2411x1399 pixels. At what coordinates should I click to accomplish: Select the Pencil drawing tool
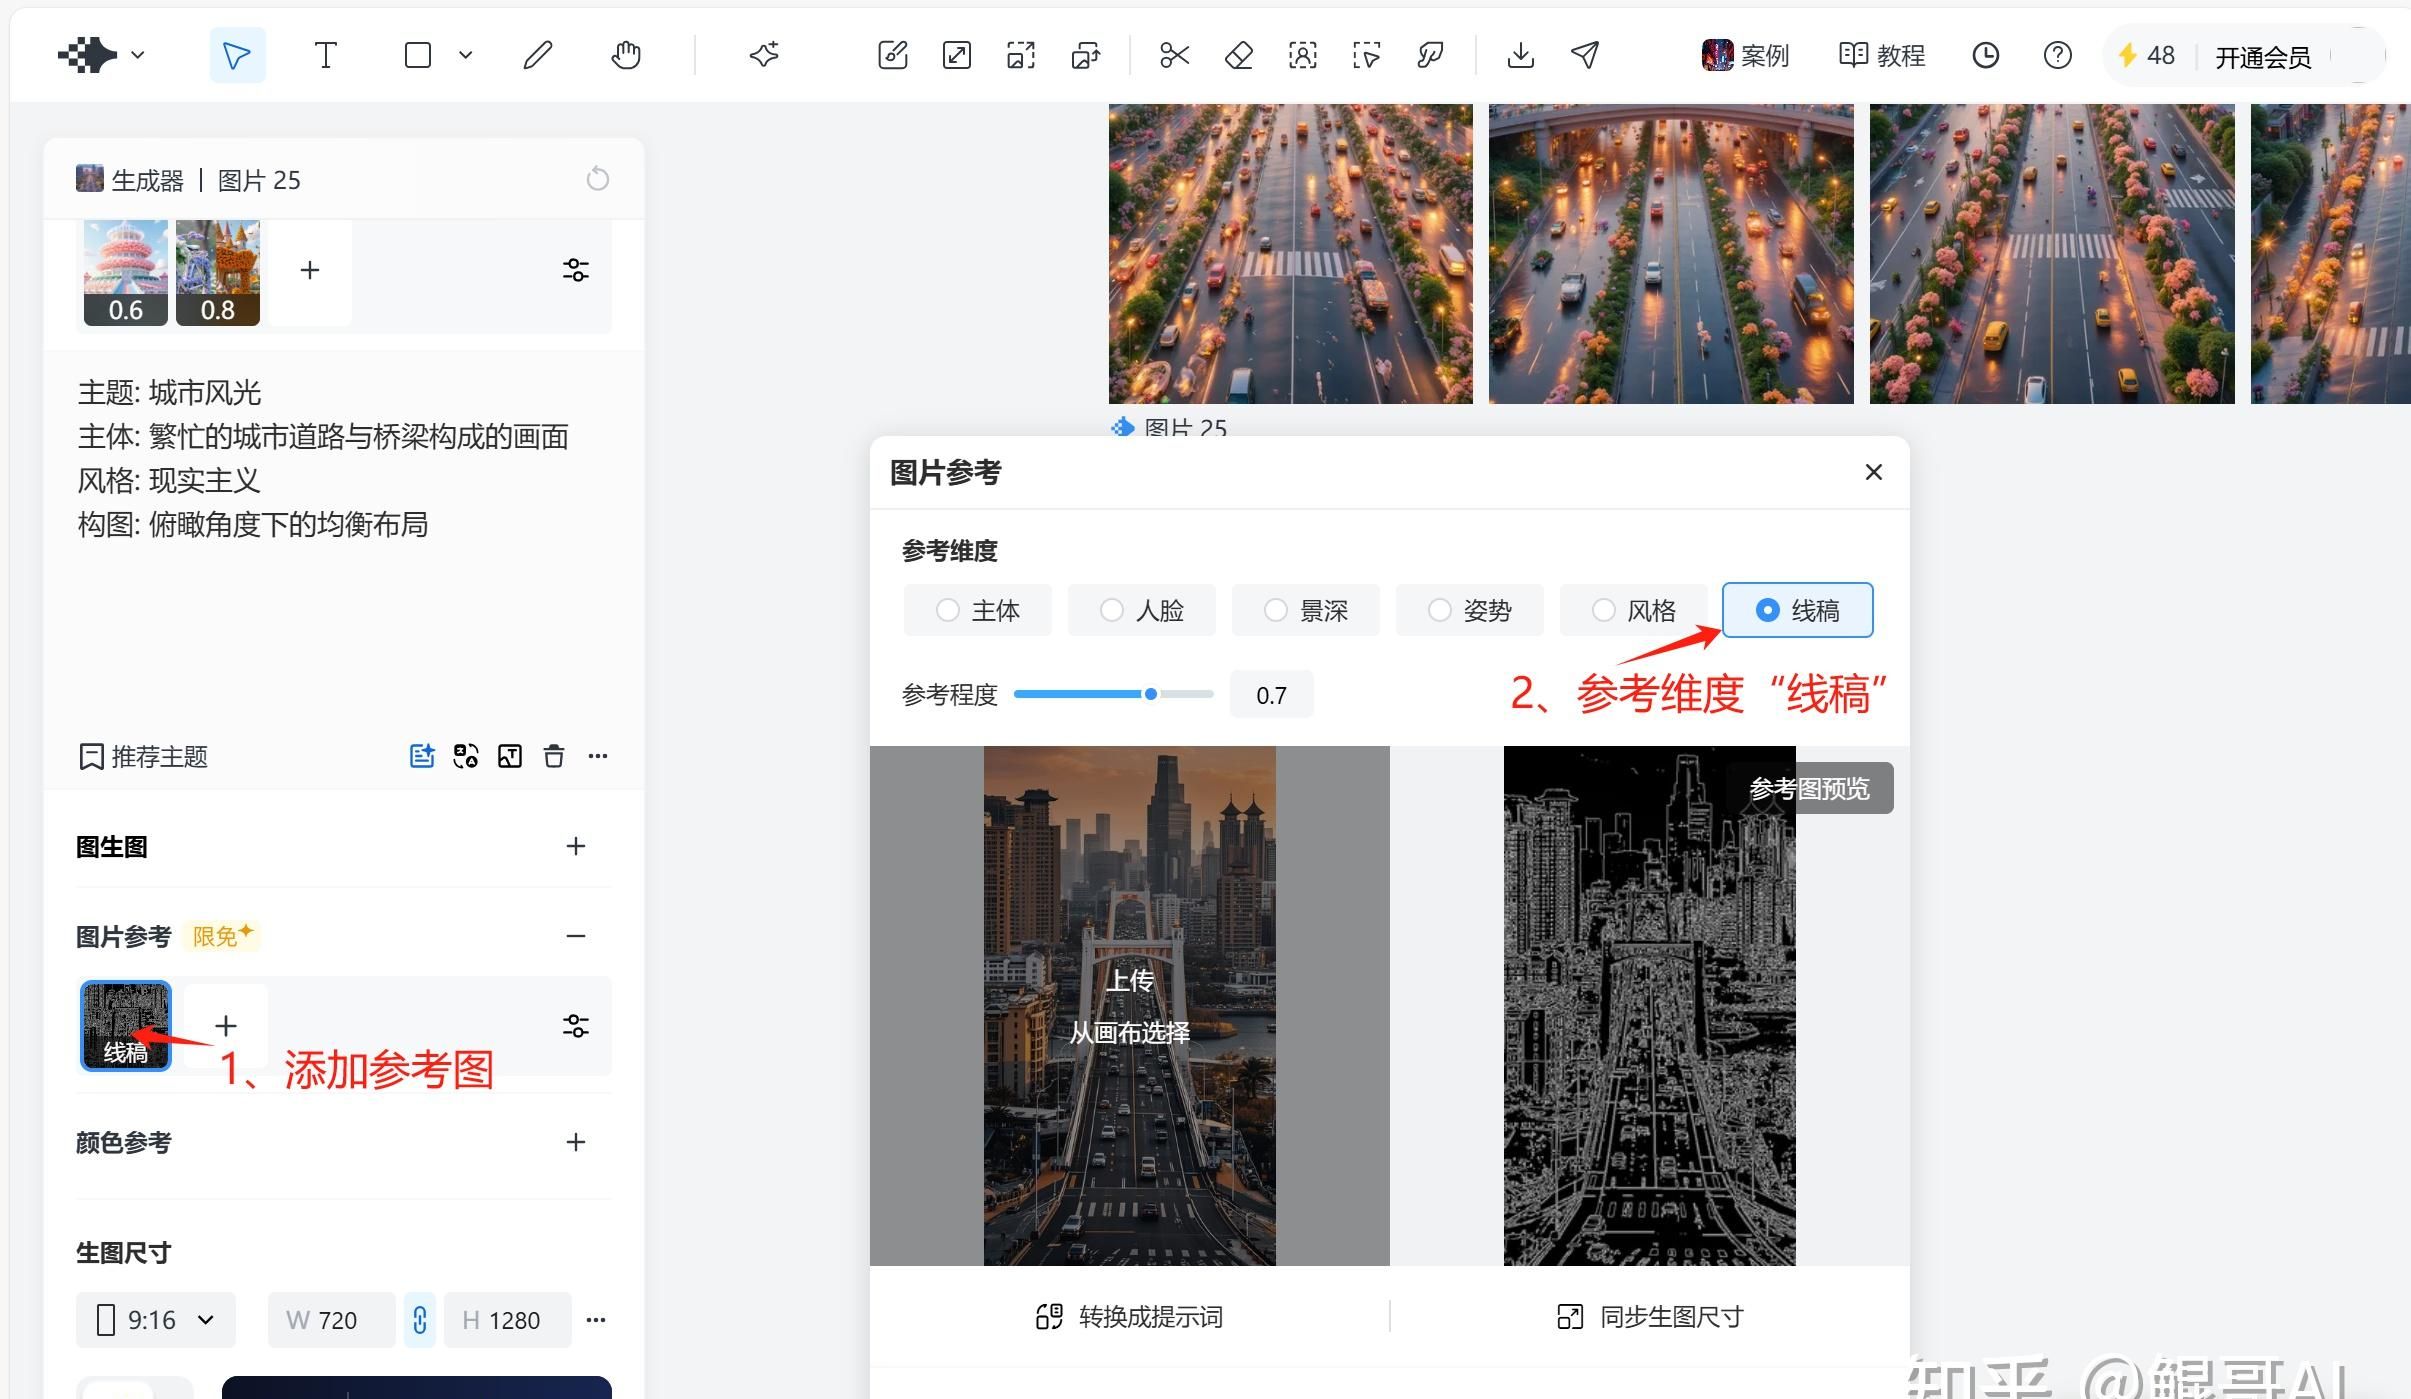coord(538,55)
